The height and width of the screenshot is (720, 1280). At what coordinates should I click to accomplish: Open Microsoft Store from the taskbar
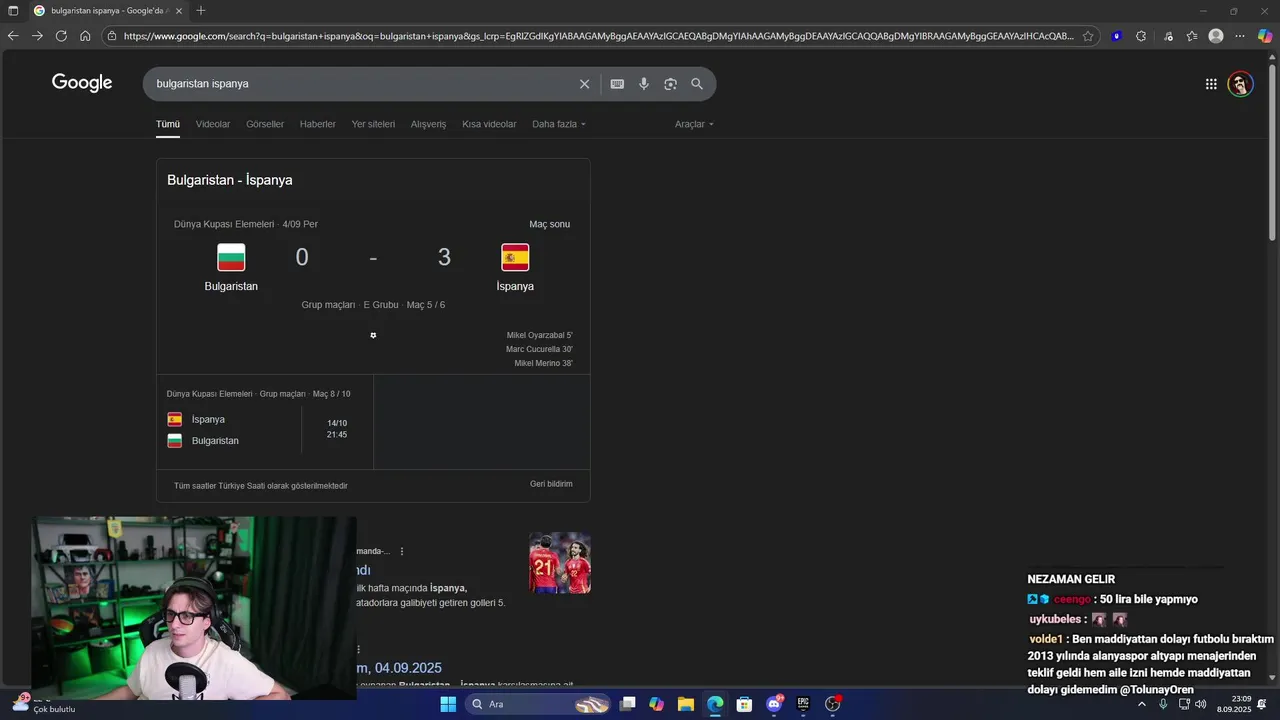coord(744,704)
